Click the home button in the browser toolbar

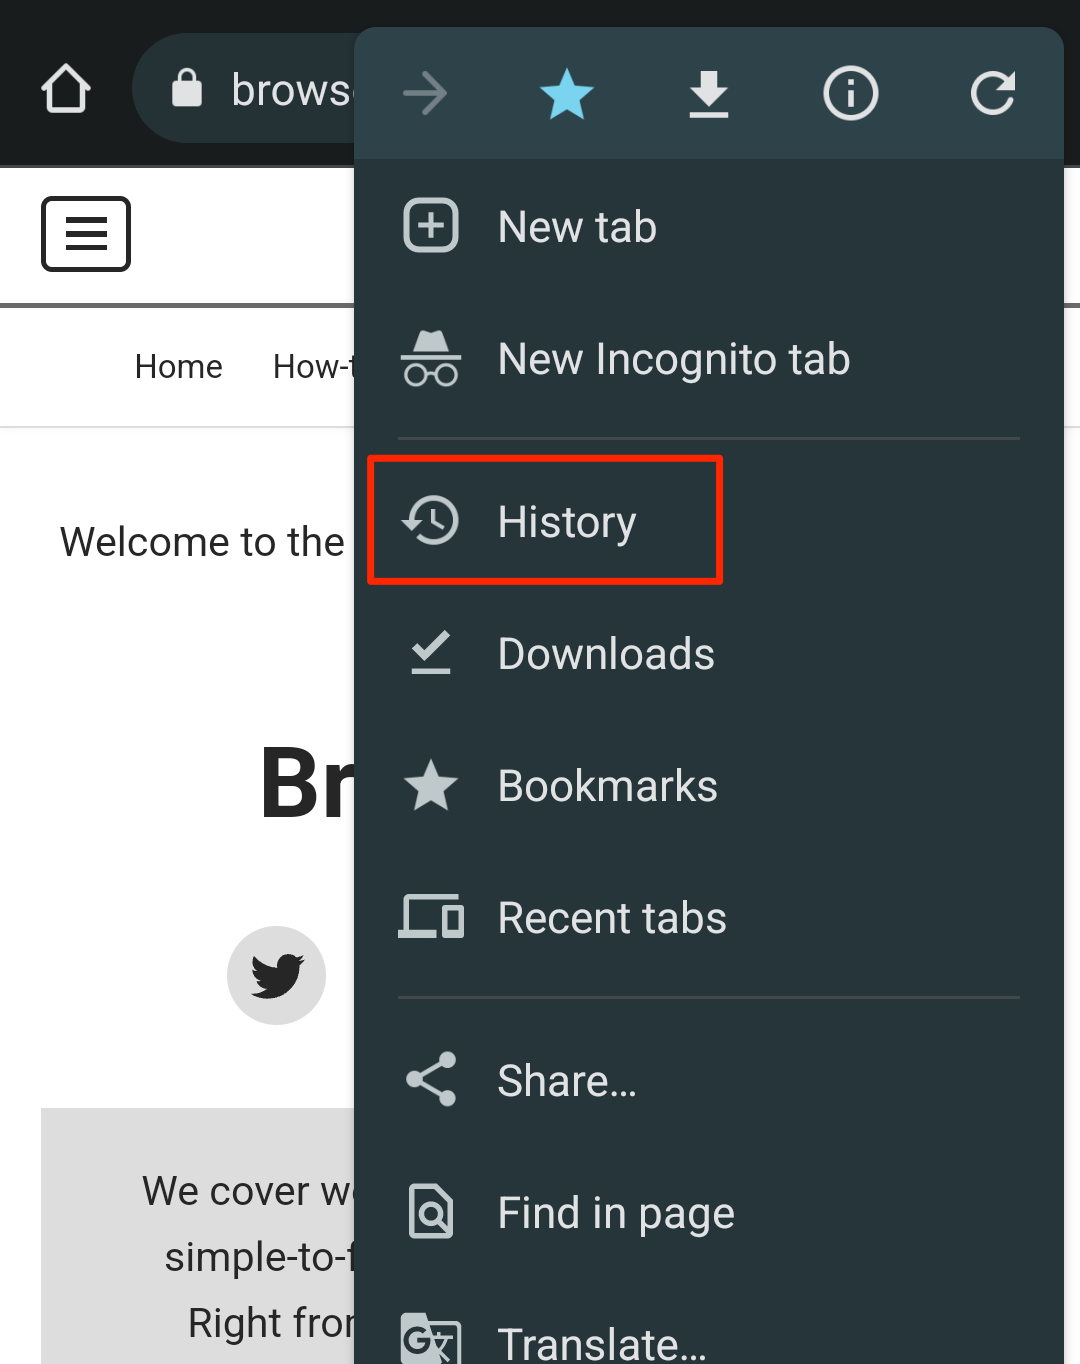66,88
